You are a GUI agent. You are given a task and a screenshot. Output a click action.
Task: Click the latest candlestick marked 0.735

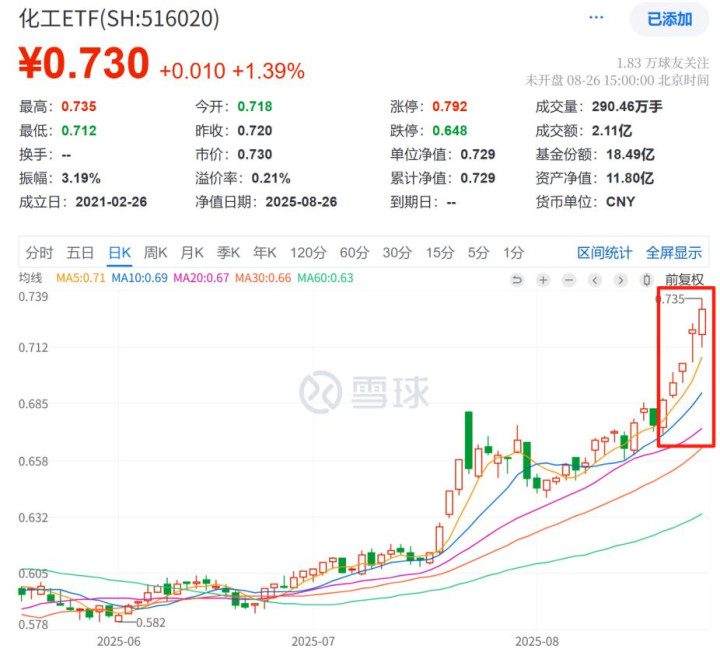click(702, 321)
